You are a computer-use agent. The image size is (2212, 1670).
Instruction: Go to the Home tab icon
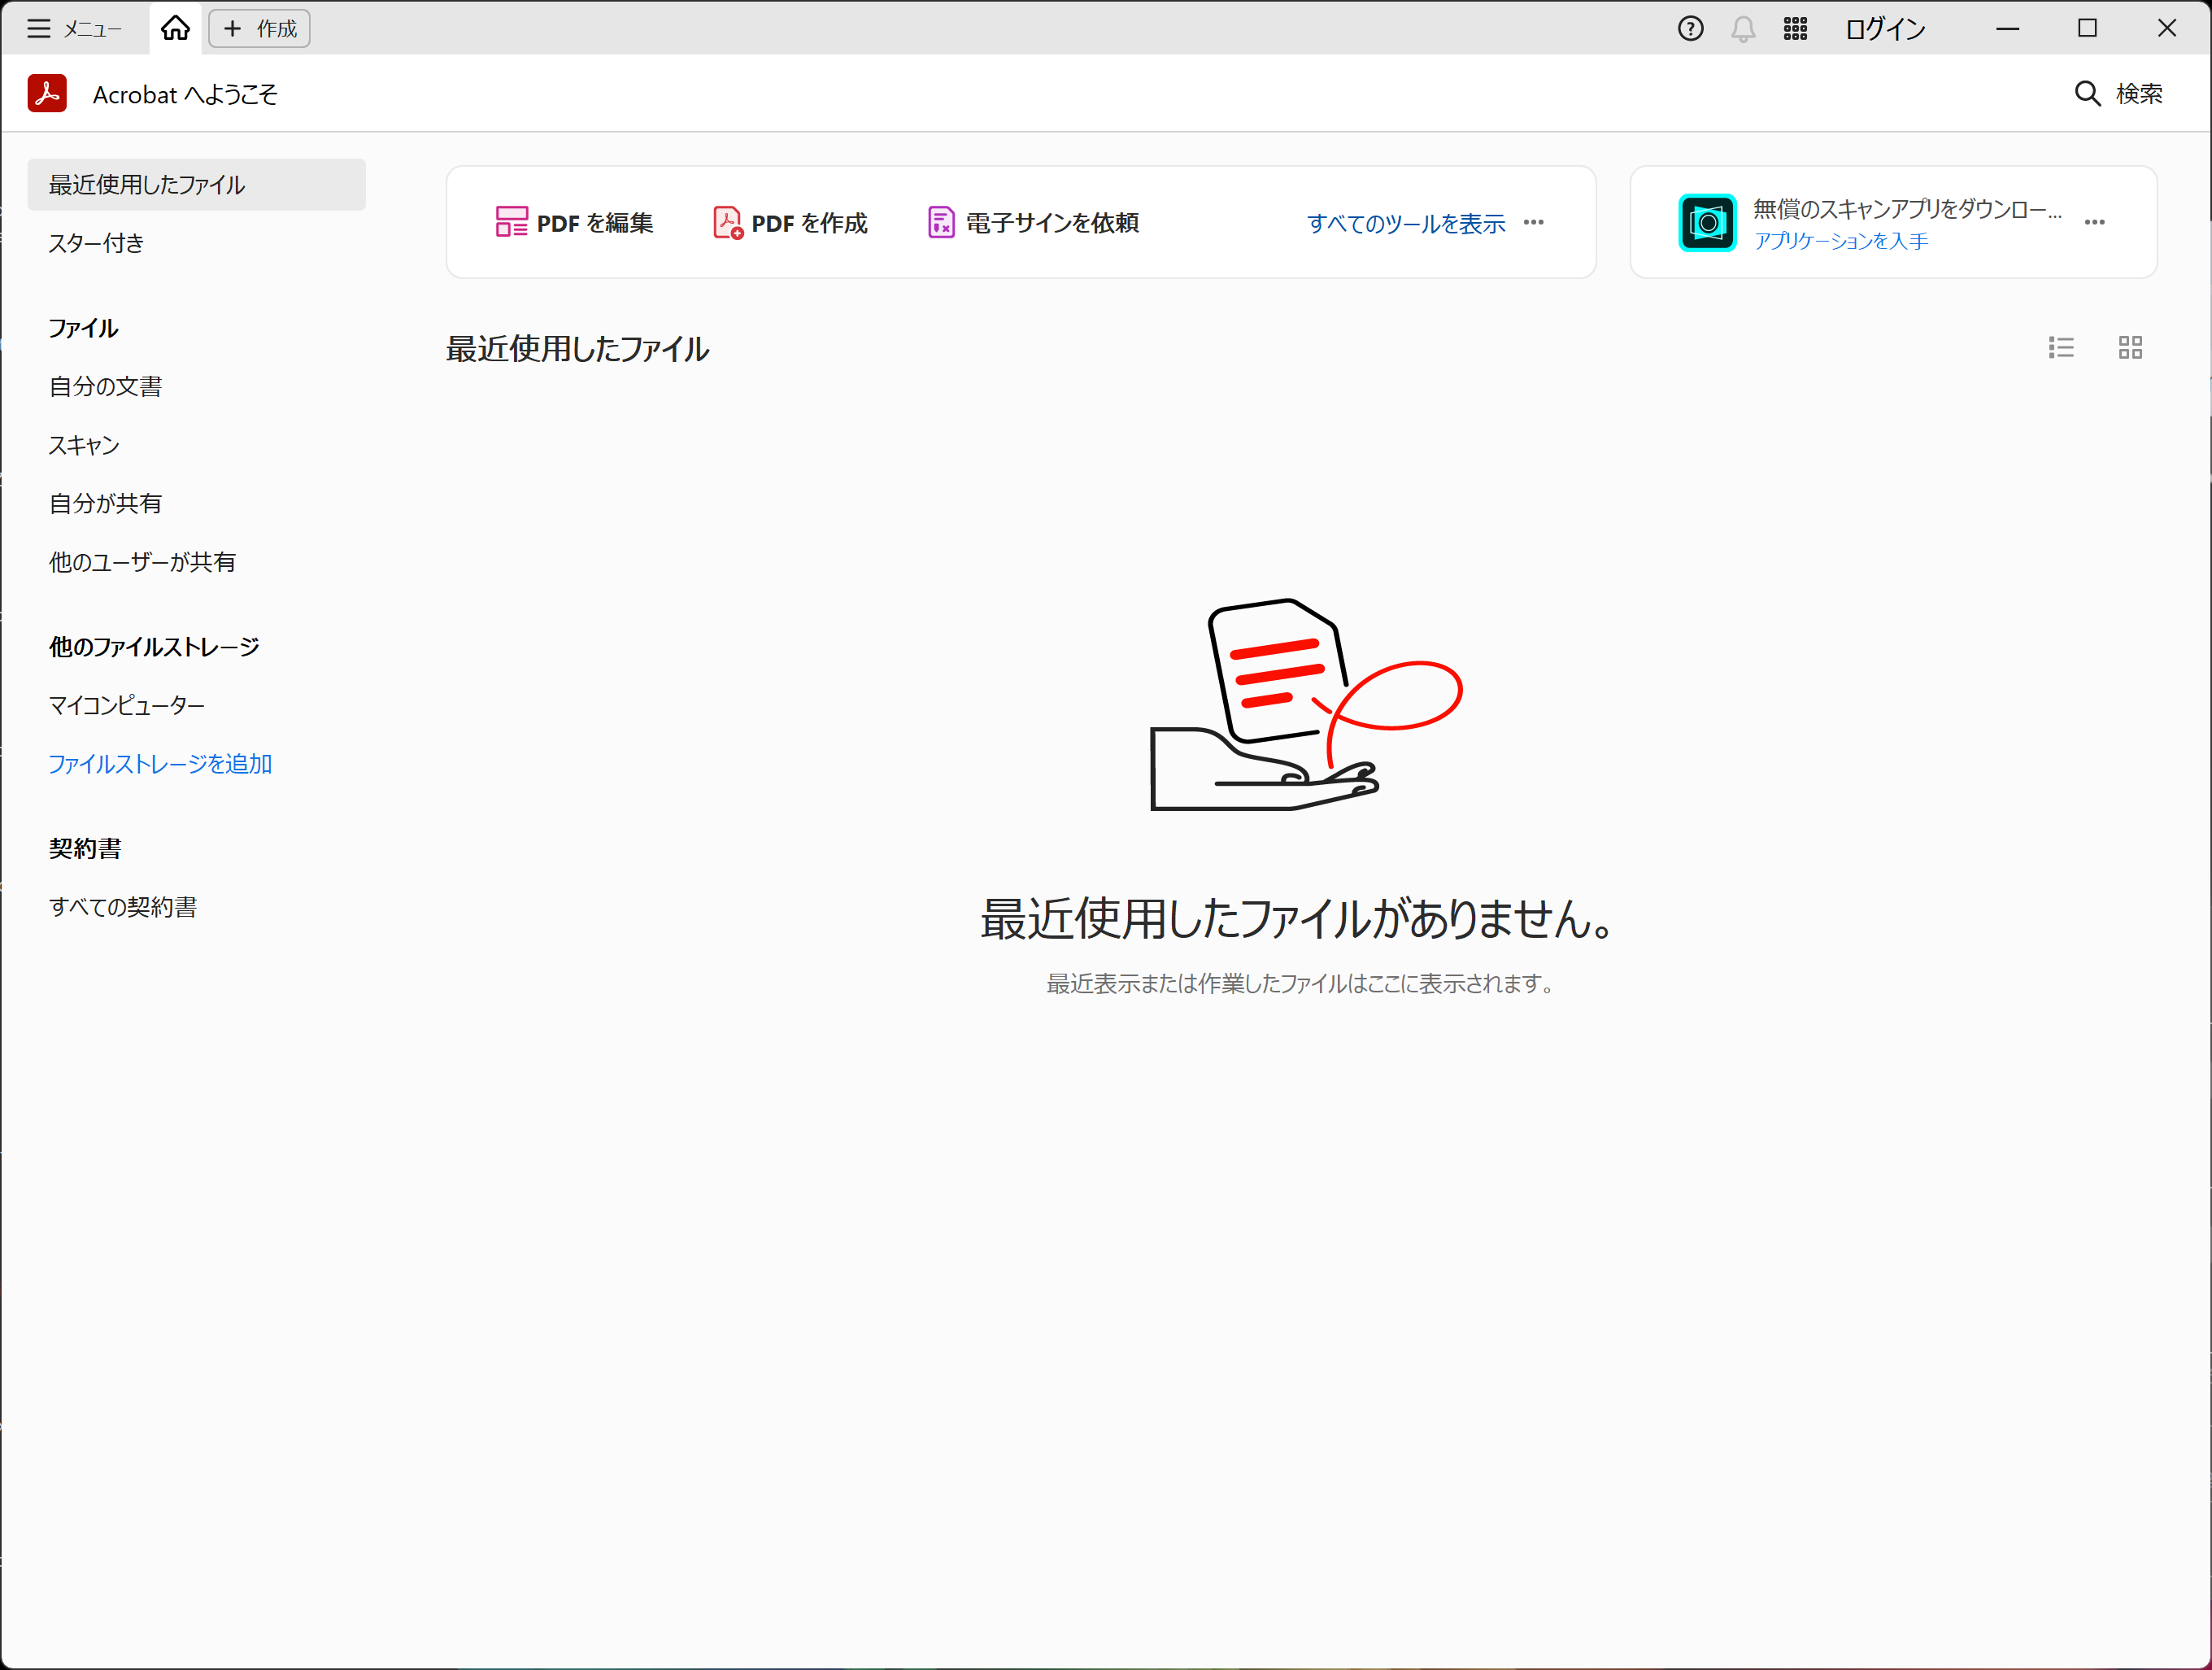click(175, 29)
